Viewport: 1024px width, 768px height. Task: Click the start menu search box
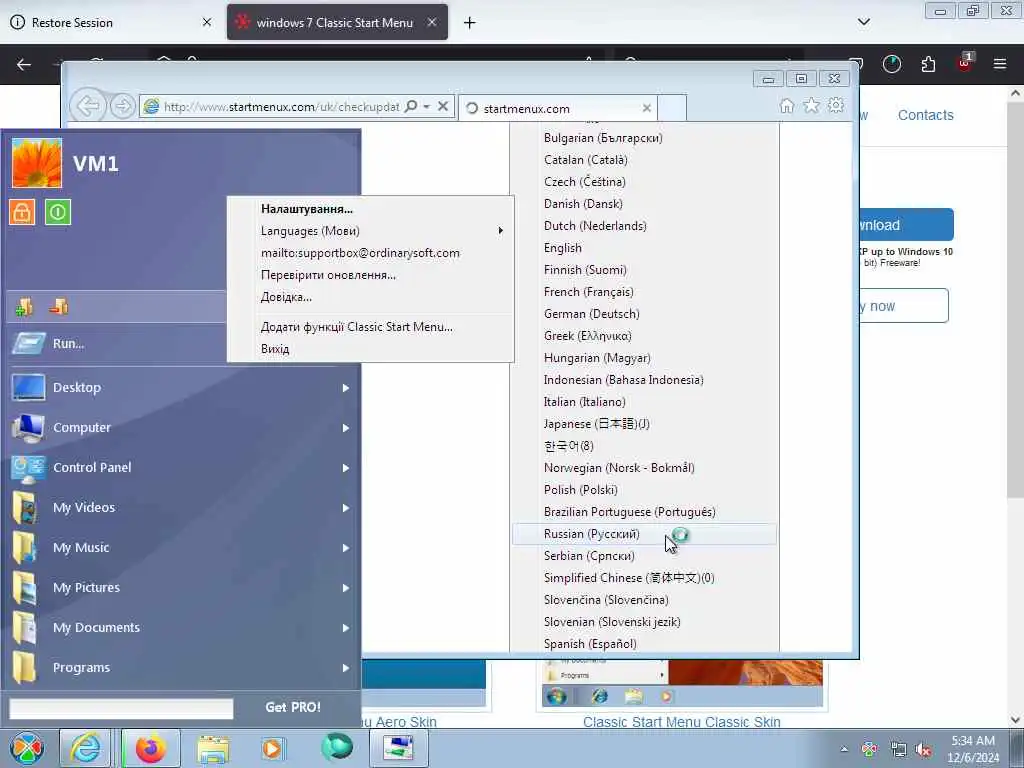tap(121, 709)
